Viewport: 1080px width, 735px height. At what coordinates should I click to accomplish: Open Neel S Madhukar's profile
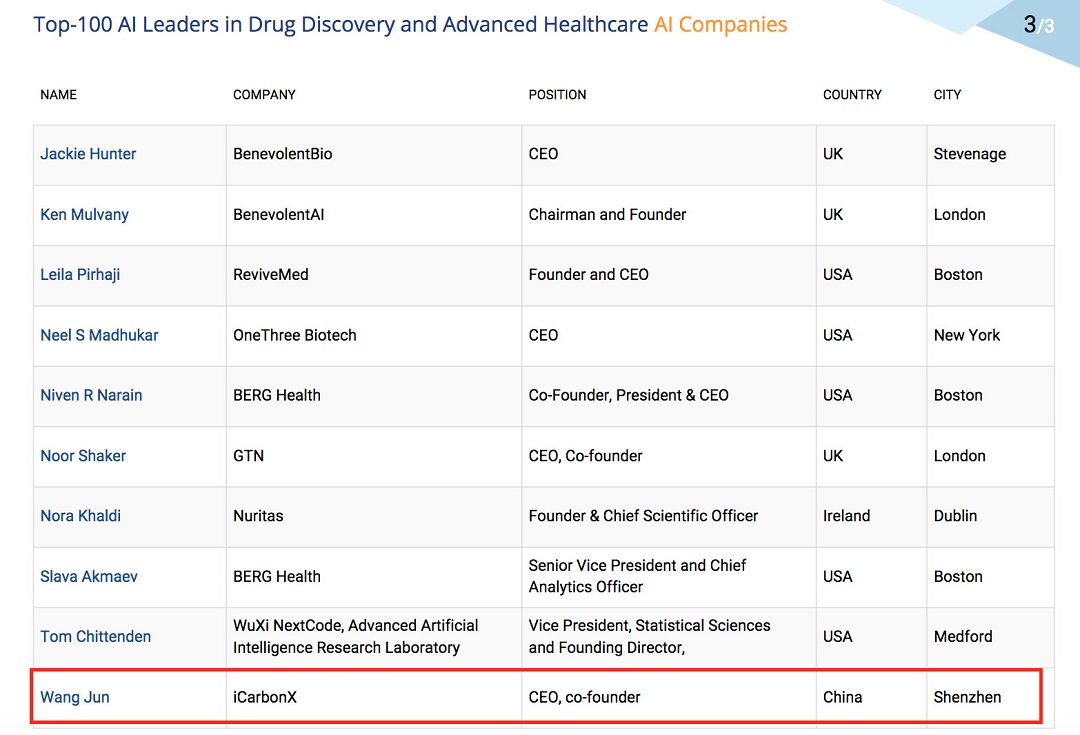99,335
